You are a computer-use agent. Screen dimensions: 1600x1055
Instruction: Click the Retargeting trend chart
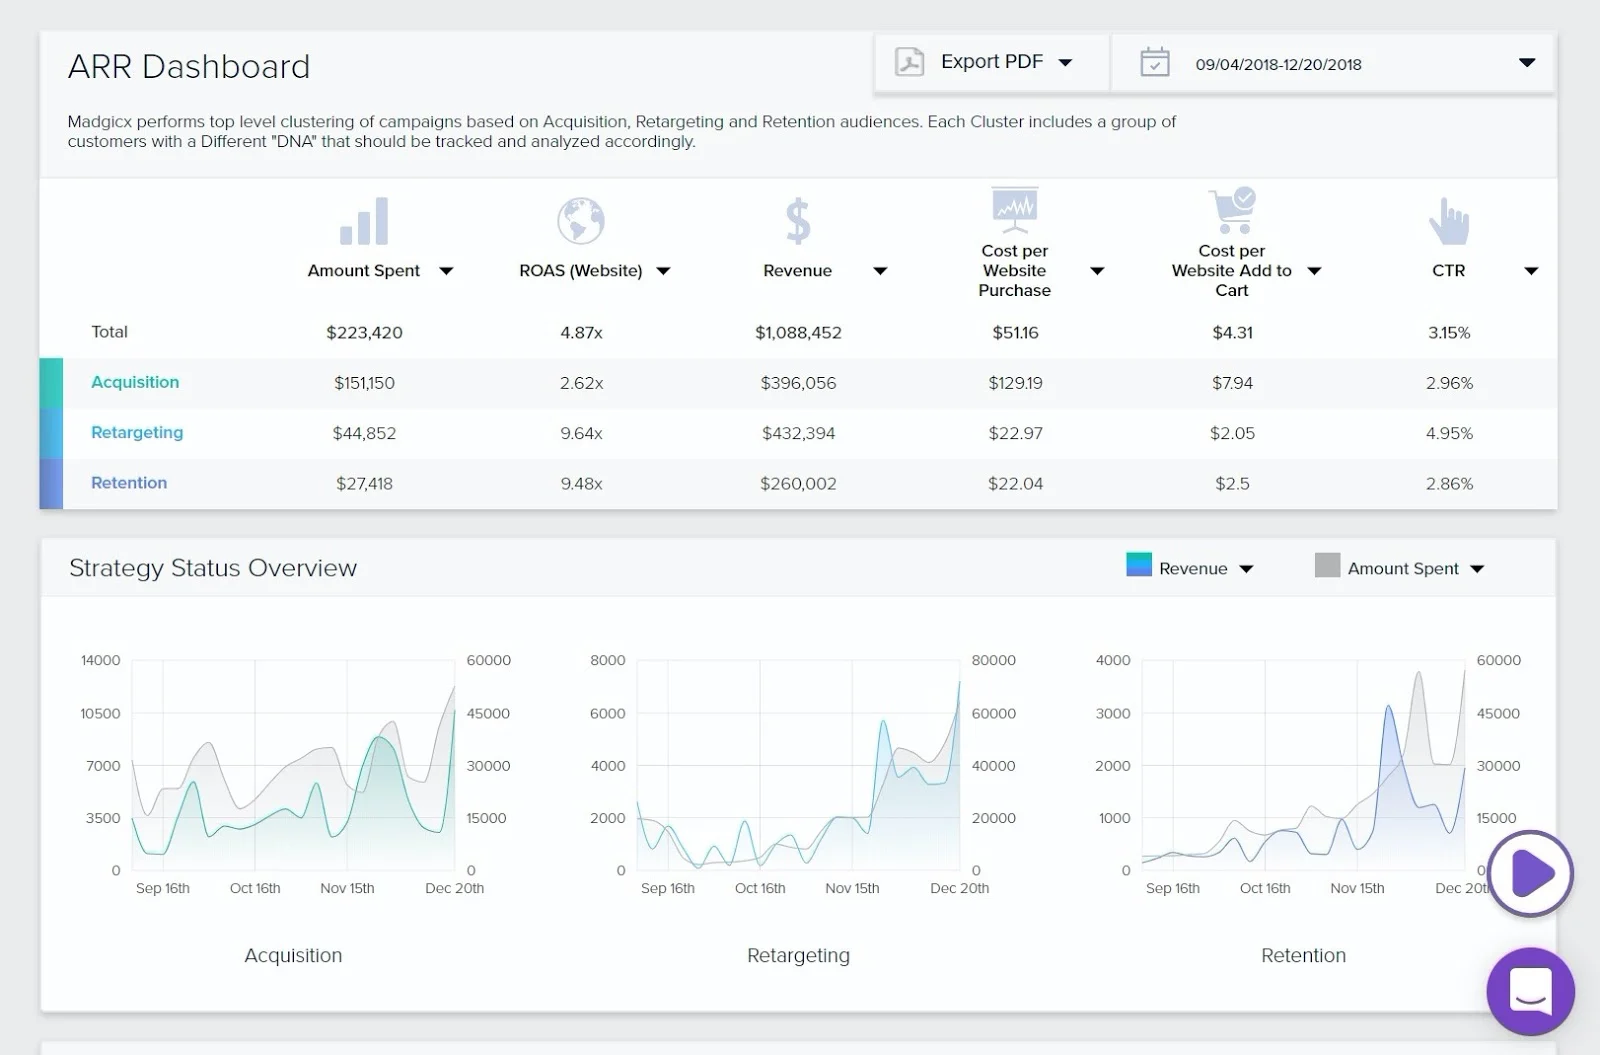798,765
